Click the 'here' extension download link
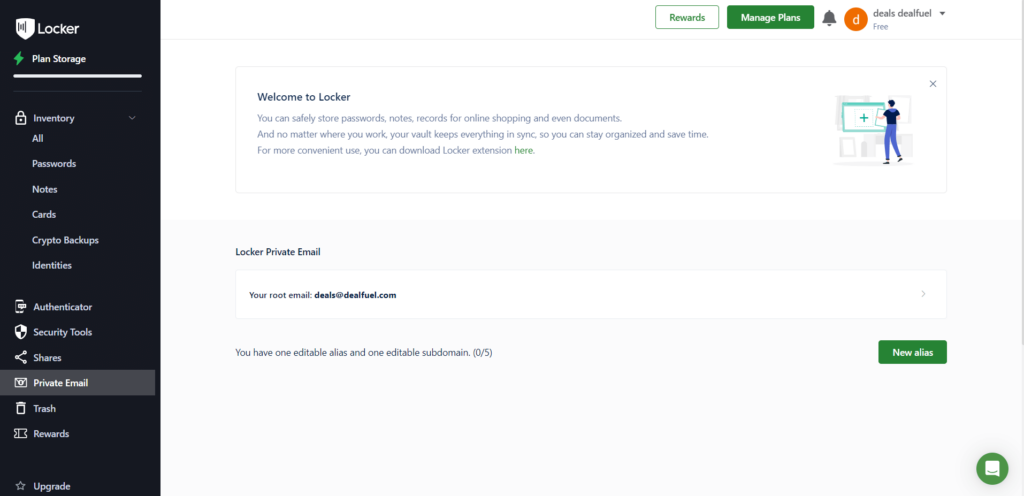Viewport: 1024px width, 496px height. click(x=524, y=150)
